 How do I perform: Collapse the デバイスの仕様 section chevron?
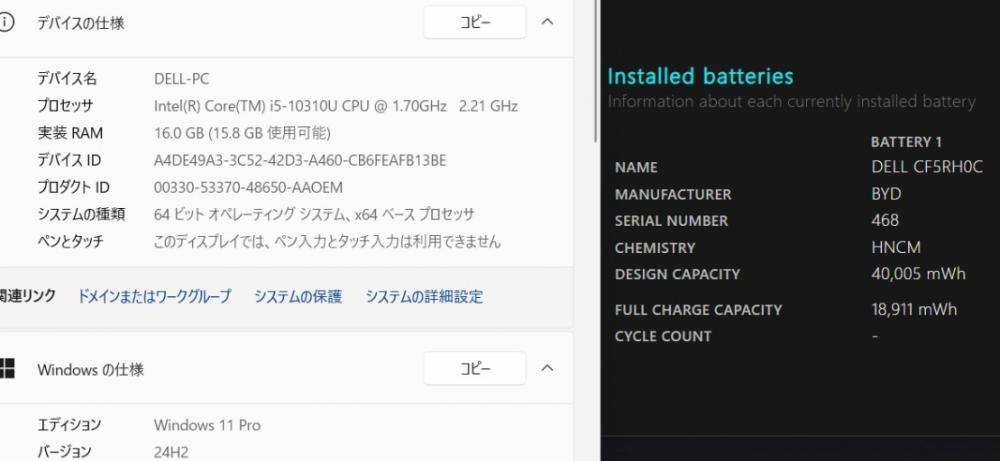pos(547,22)
